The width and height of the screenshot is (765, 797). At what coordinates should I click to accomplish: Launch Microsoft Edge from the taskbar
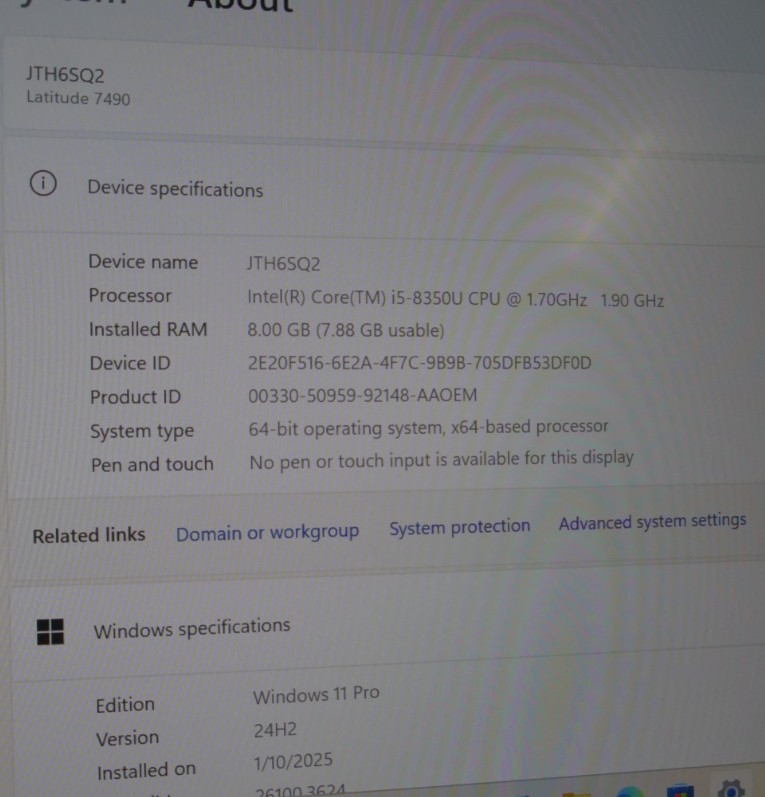629,792
